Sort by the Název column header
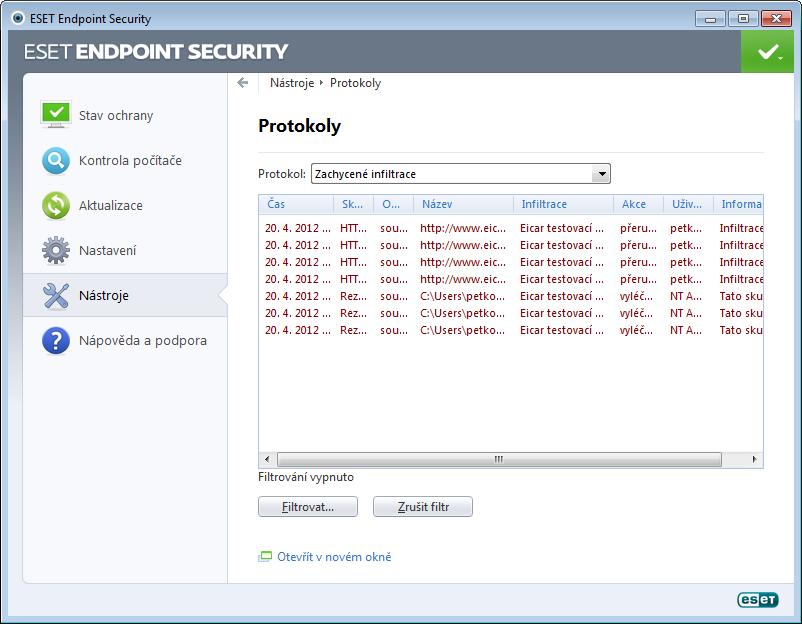This screenshot has width=802, height=624. [x=463, y=204]
